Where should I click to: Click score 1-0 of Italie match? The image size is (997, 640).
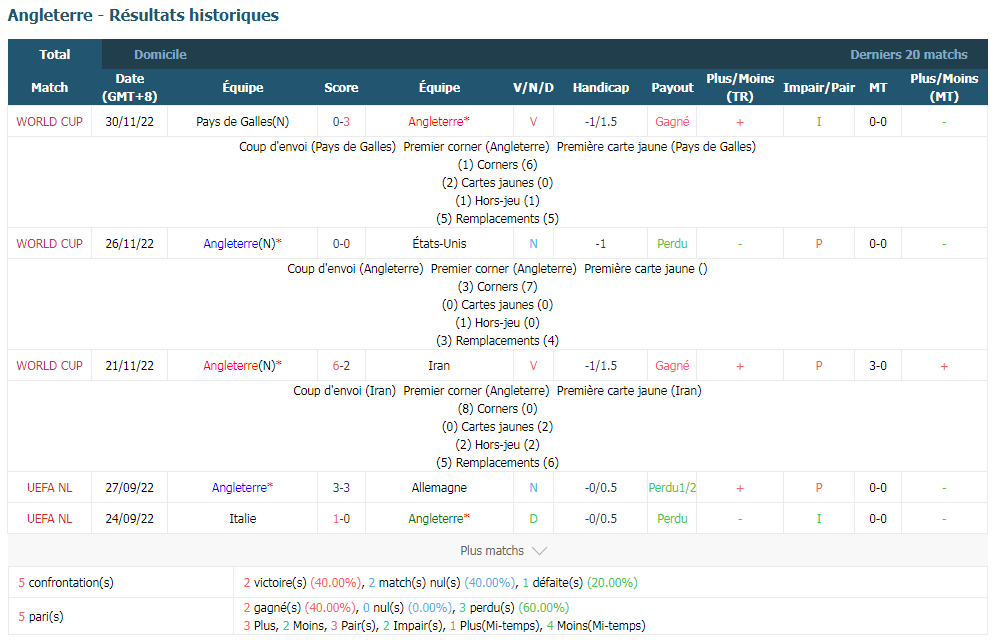(x=341, y=519)
